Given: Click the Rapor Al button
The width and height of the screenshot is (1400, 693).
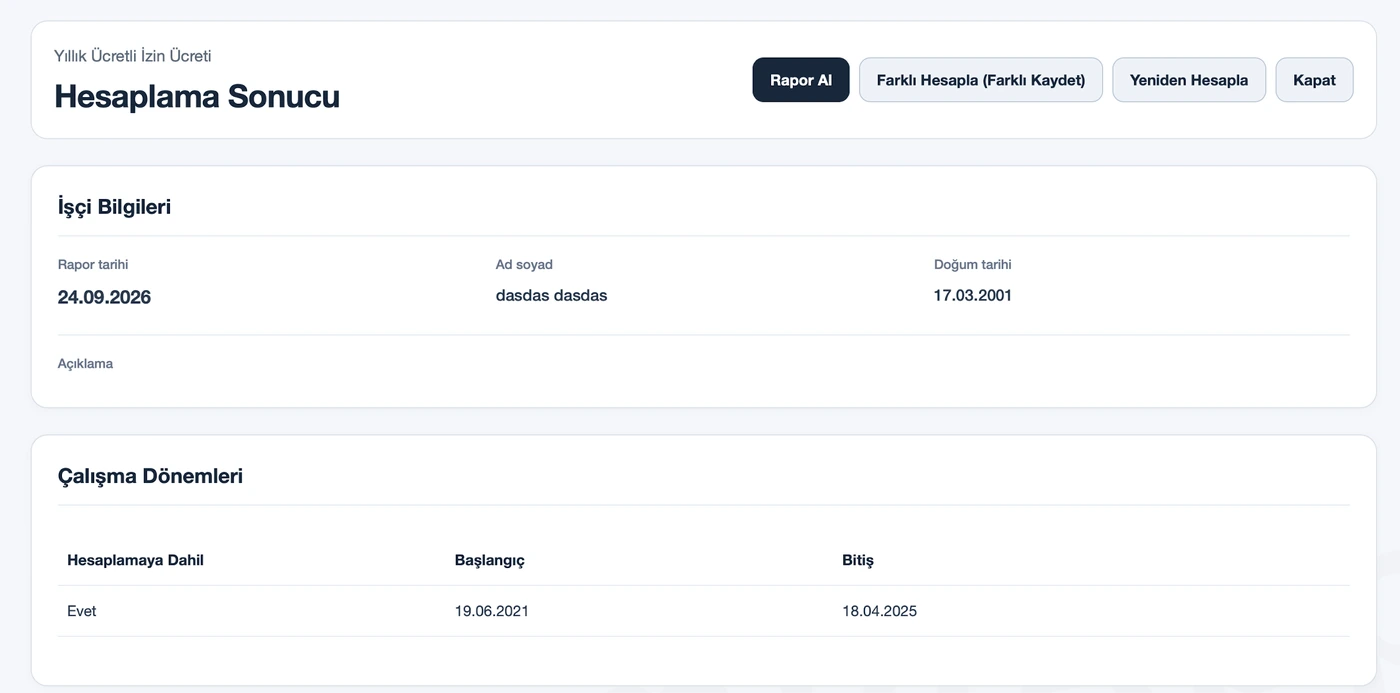Looking at the screenshot, I should [x=801, y=80].
